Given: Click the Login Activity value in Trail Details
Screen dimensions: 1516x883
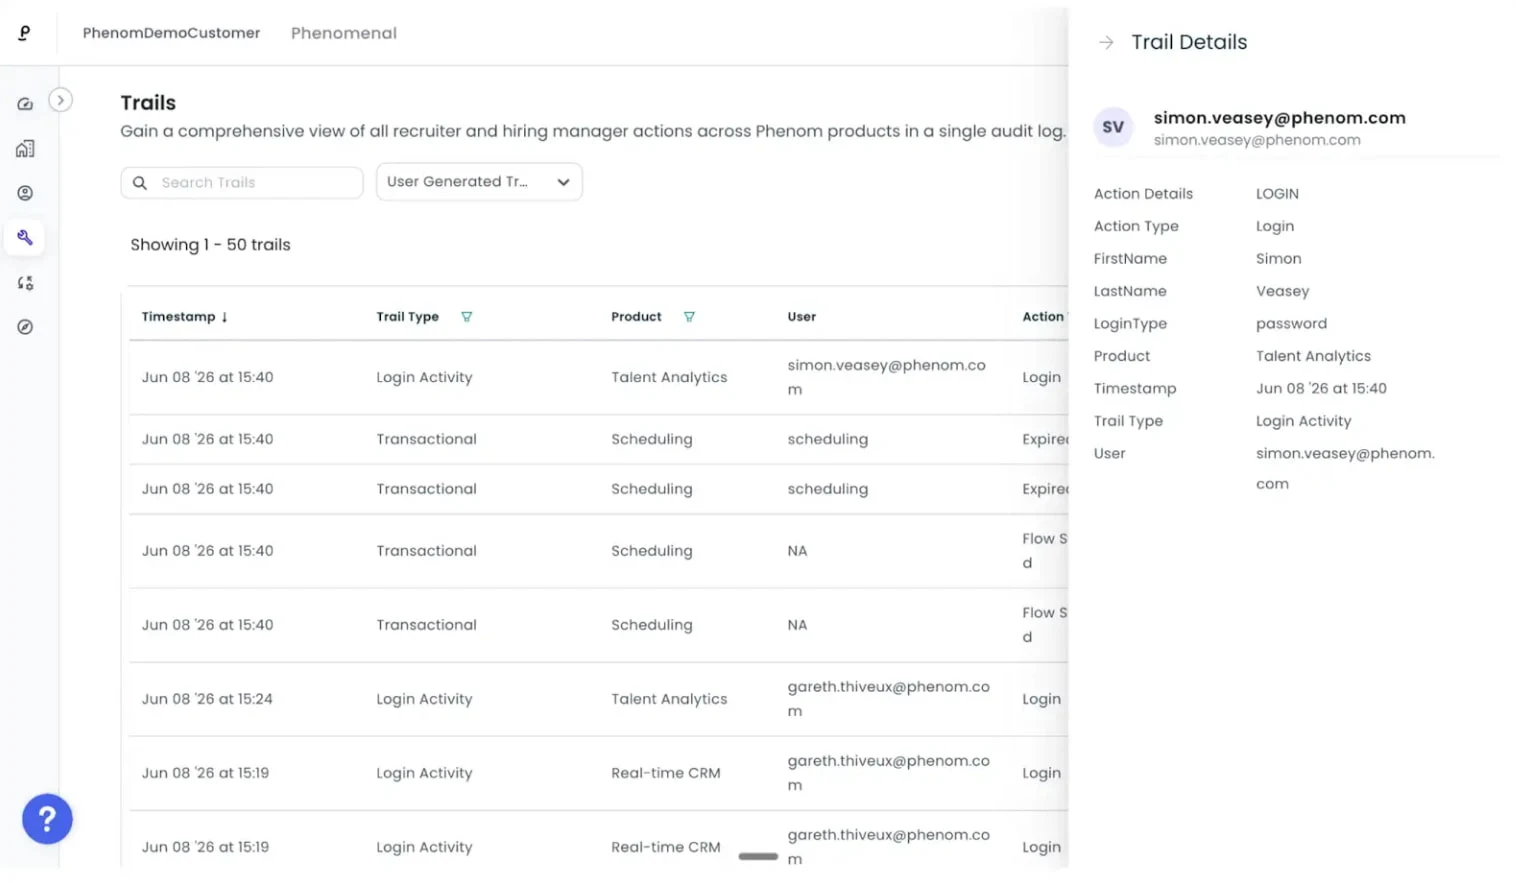Looking at the screenshot, I should coord(1303,421).
